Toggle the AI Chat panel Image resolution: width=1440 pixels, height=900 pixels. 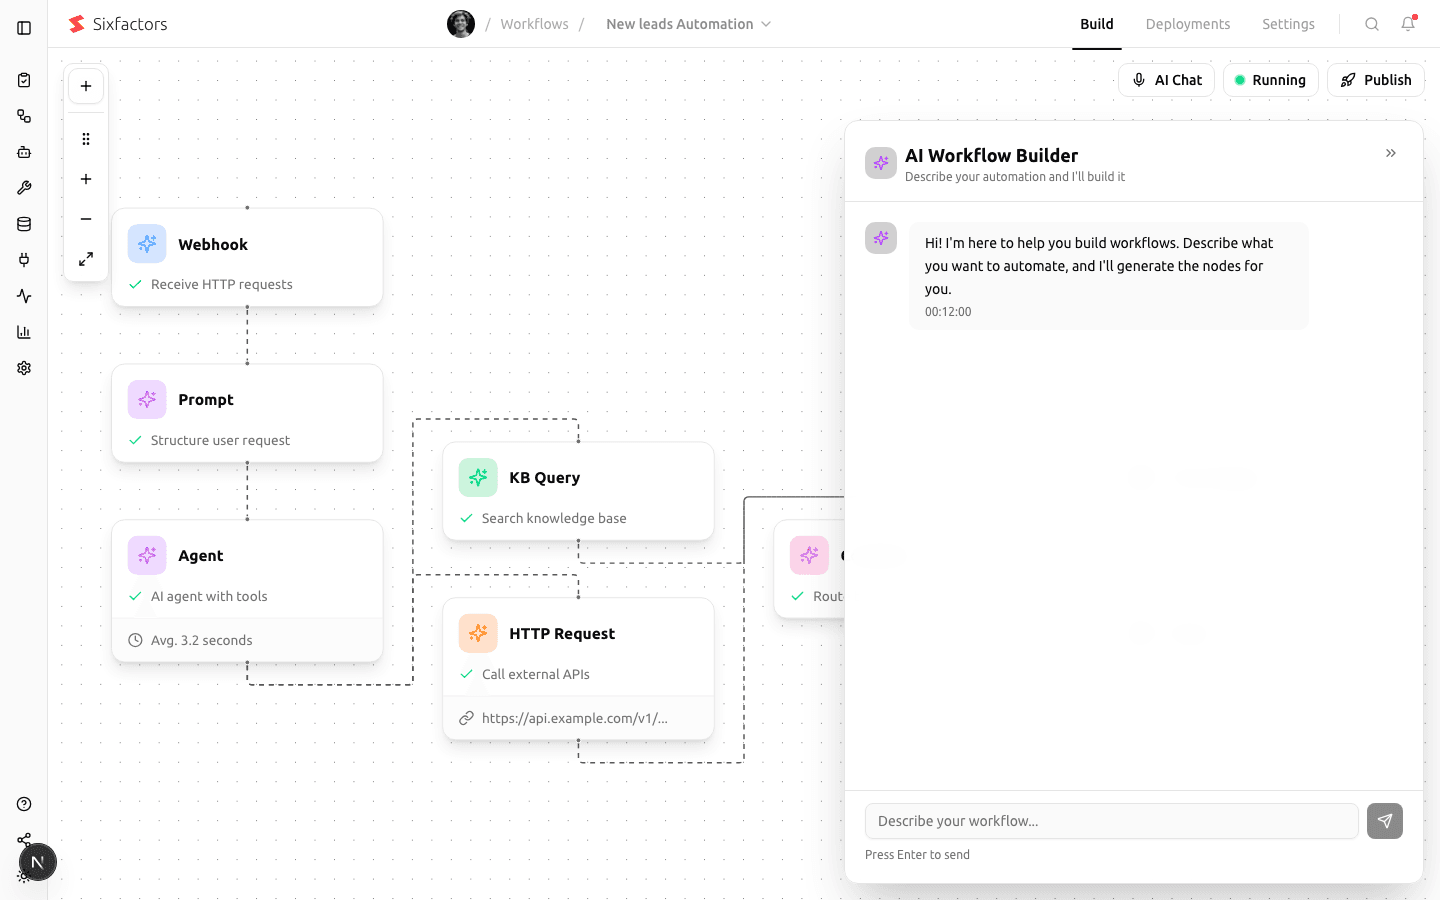pyautogui.click(x=1166, y=80)
